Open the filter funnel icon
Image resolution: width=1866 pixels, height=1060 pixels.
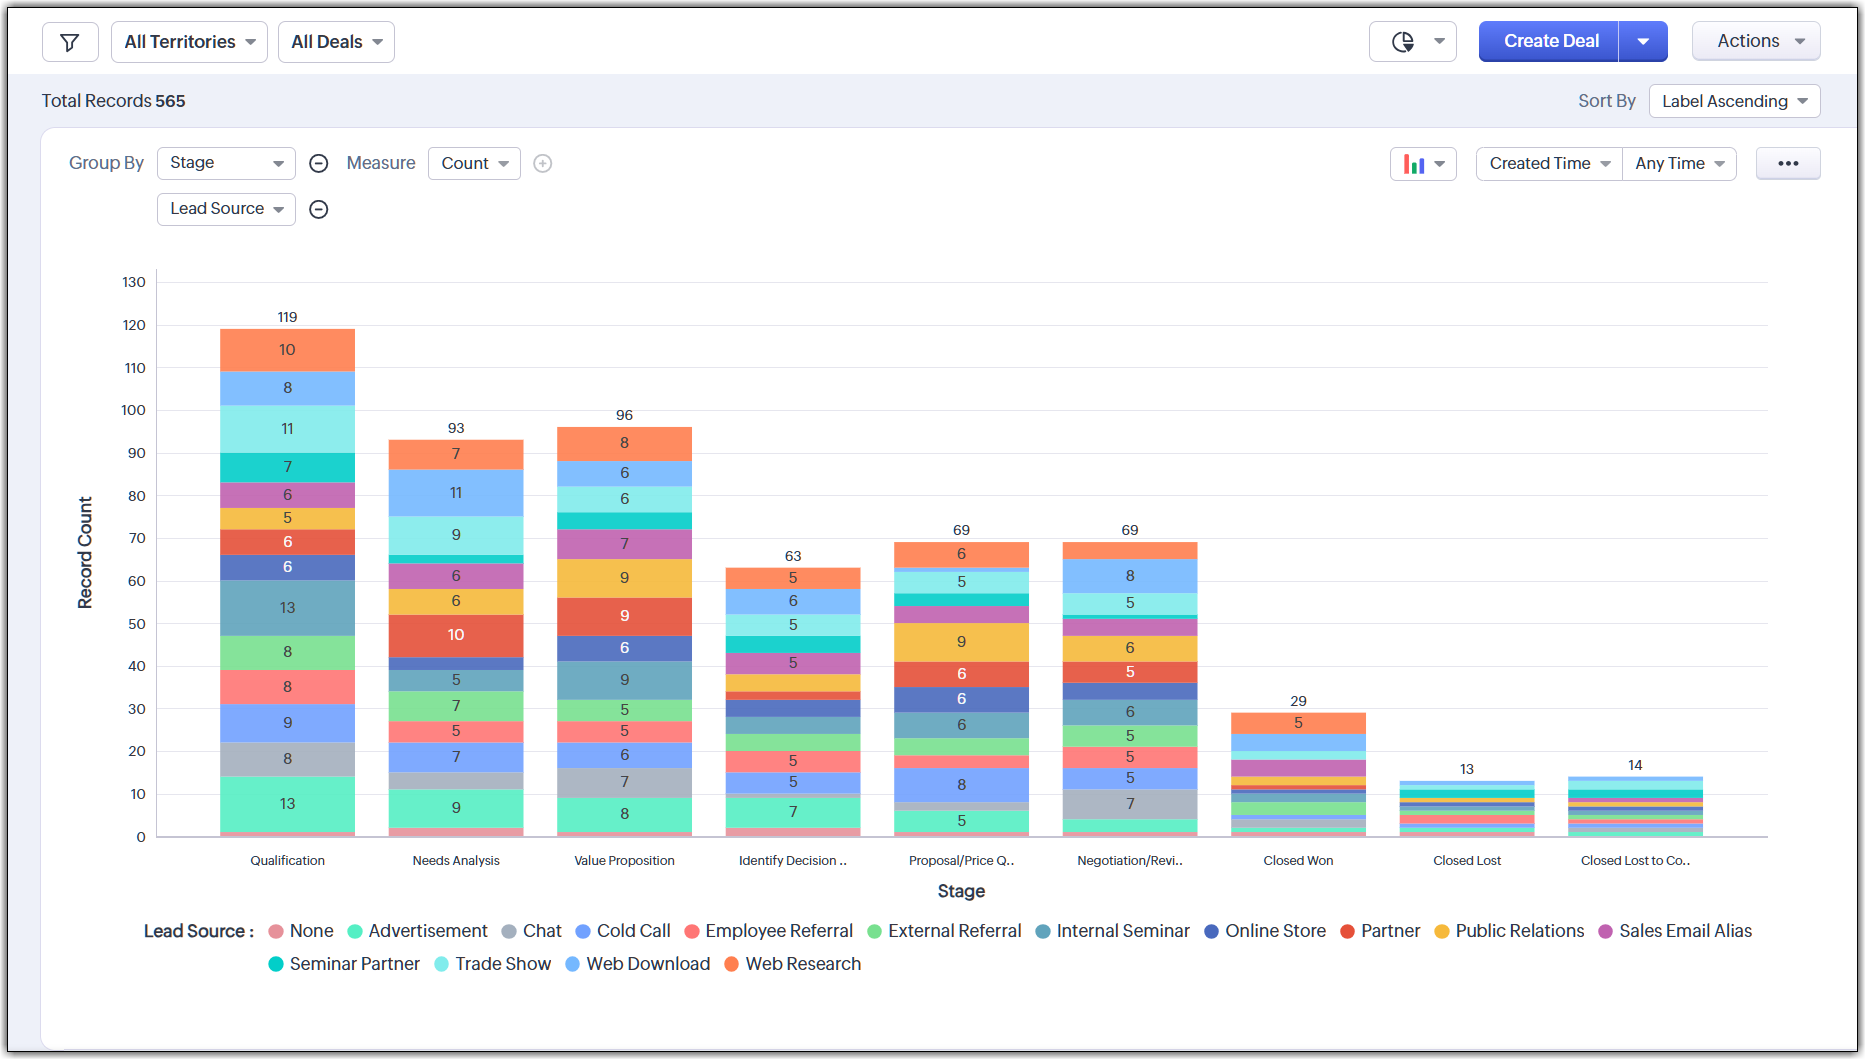coord(70,42)
